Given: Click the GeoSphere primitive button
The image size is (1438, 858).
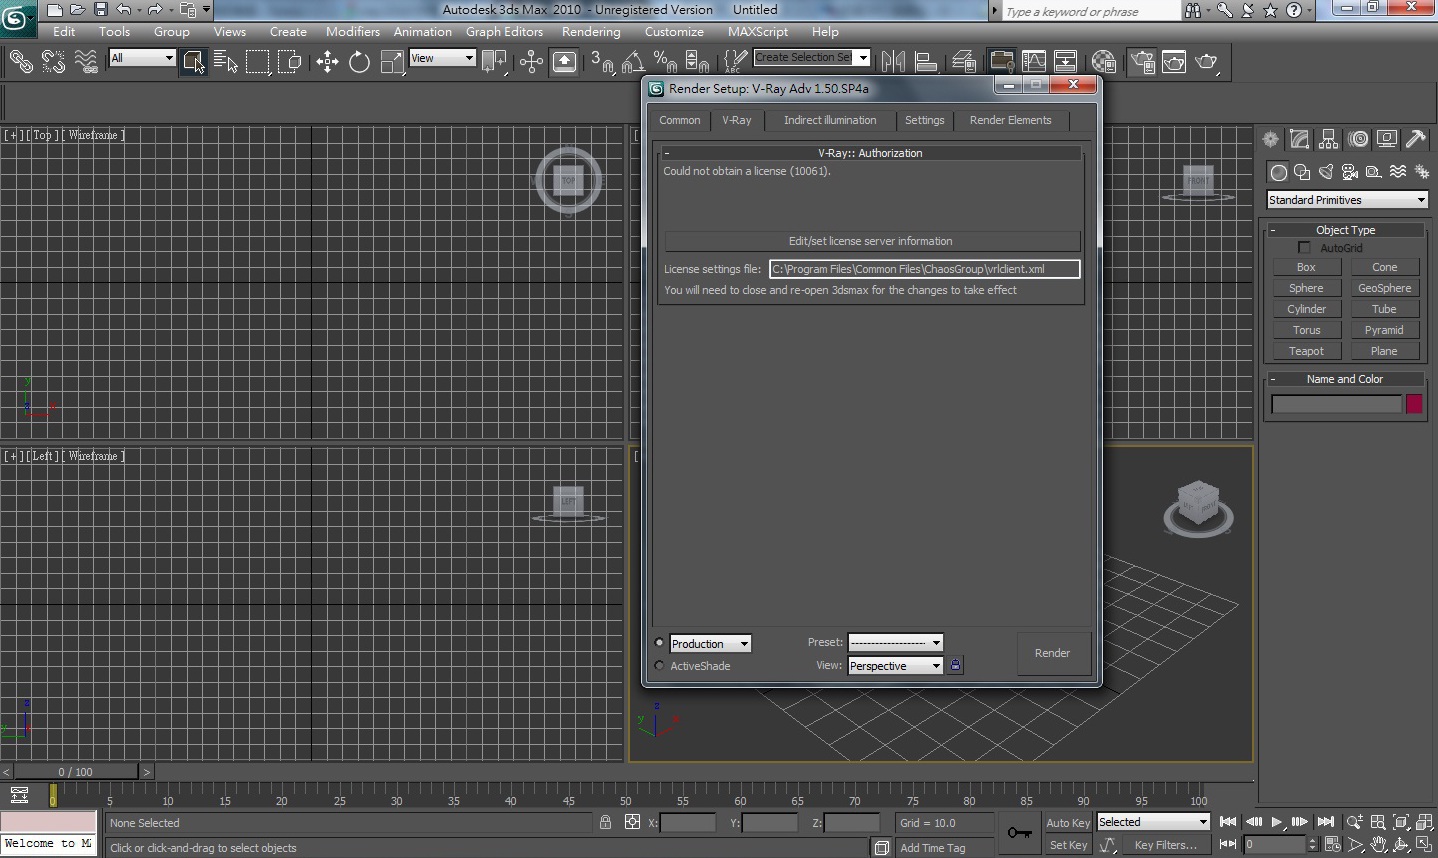Looking at the screenshot, I should pyautogui.click(x=1384, y=288).
